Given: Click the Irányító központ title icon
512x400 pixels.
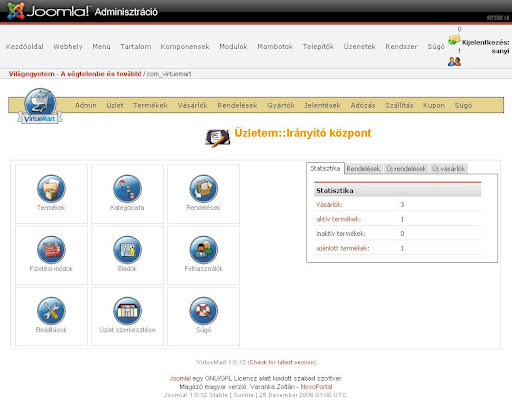Looking at the screenshot, I should pyautogui.click(x=217, y=138).
